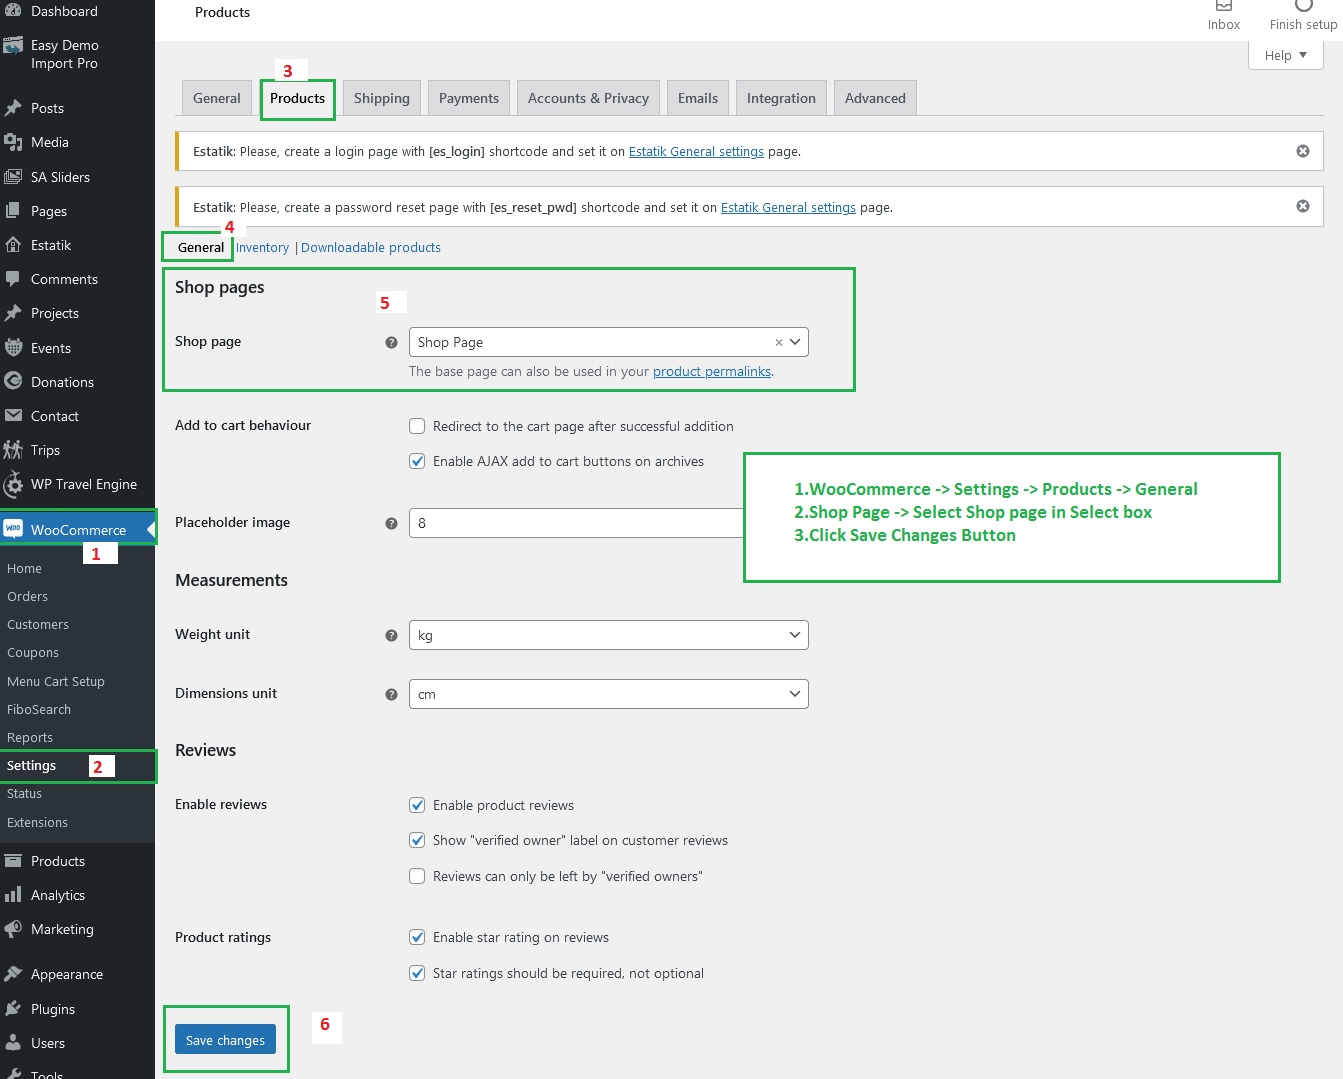Open WooCommerce Coupons submenu item
Screen dimensions: 1343x1079
33,652
